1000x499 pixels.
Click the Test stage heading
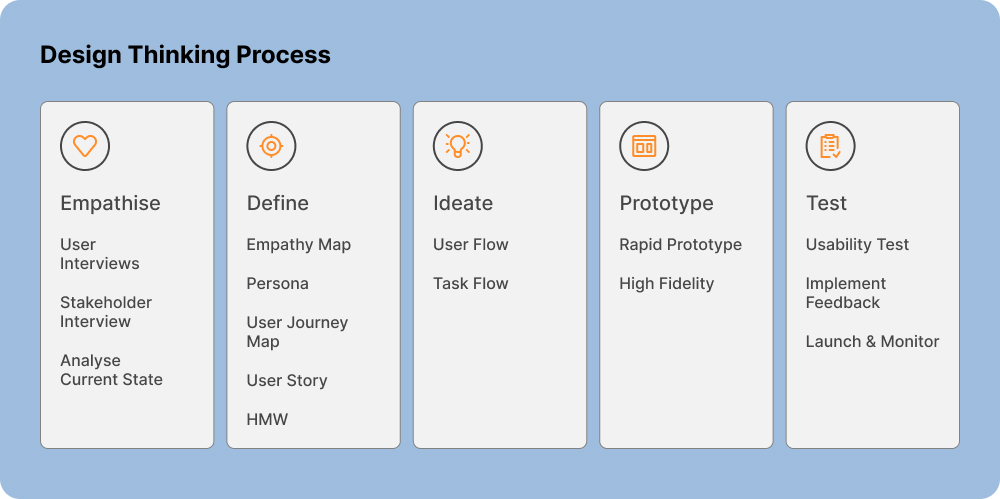(826, 203)
